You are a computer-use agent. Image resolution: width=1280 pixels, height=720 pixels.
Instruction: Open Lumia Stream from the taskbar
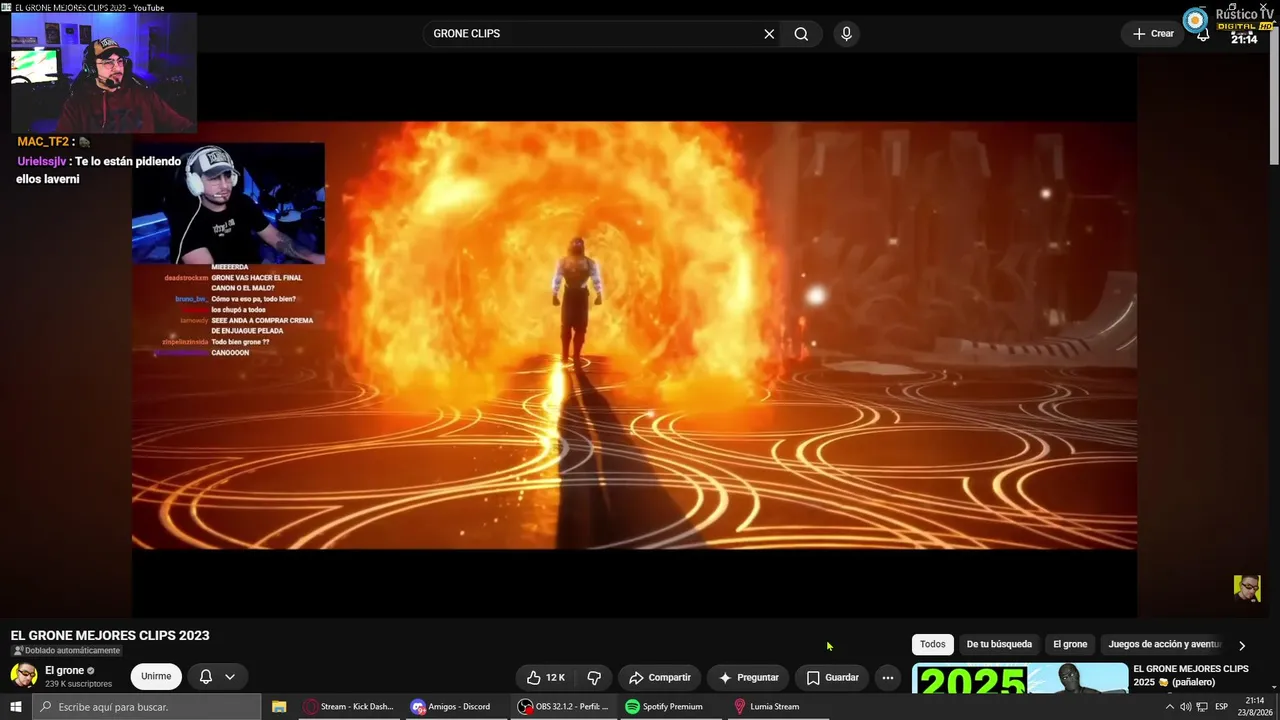[x=777, y=707]
